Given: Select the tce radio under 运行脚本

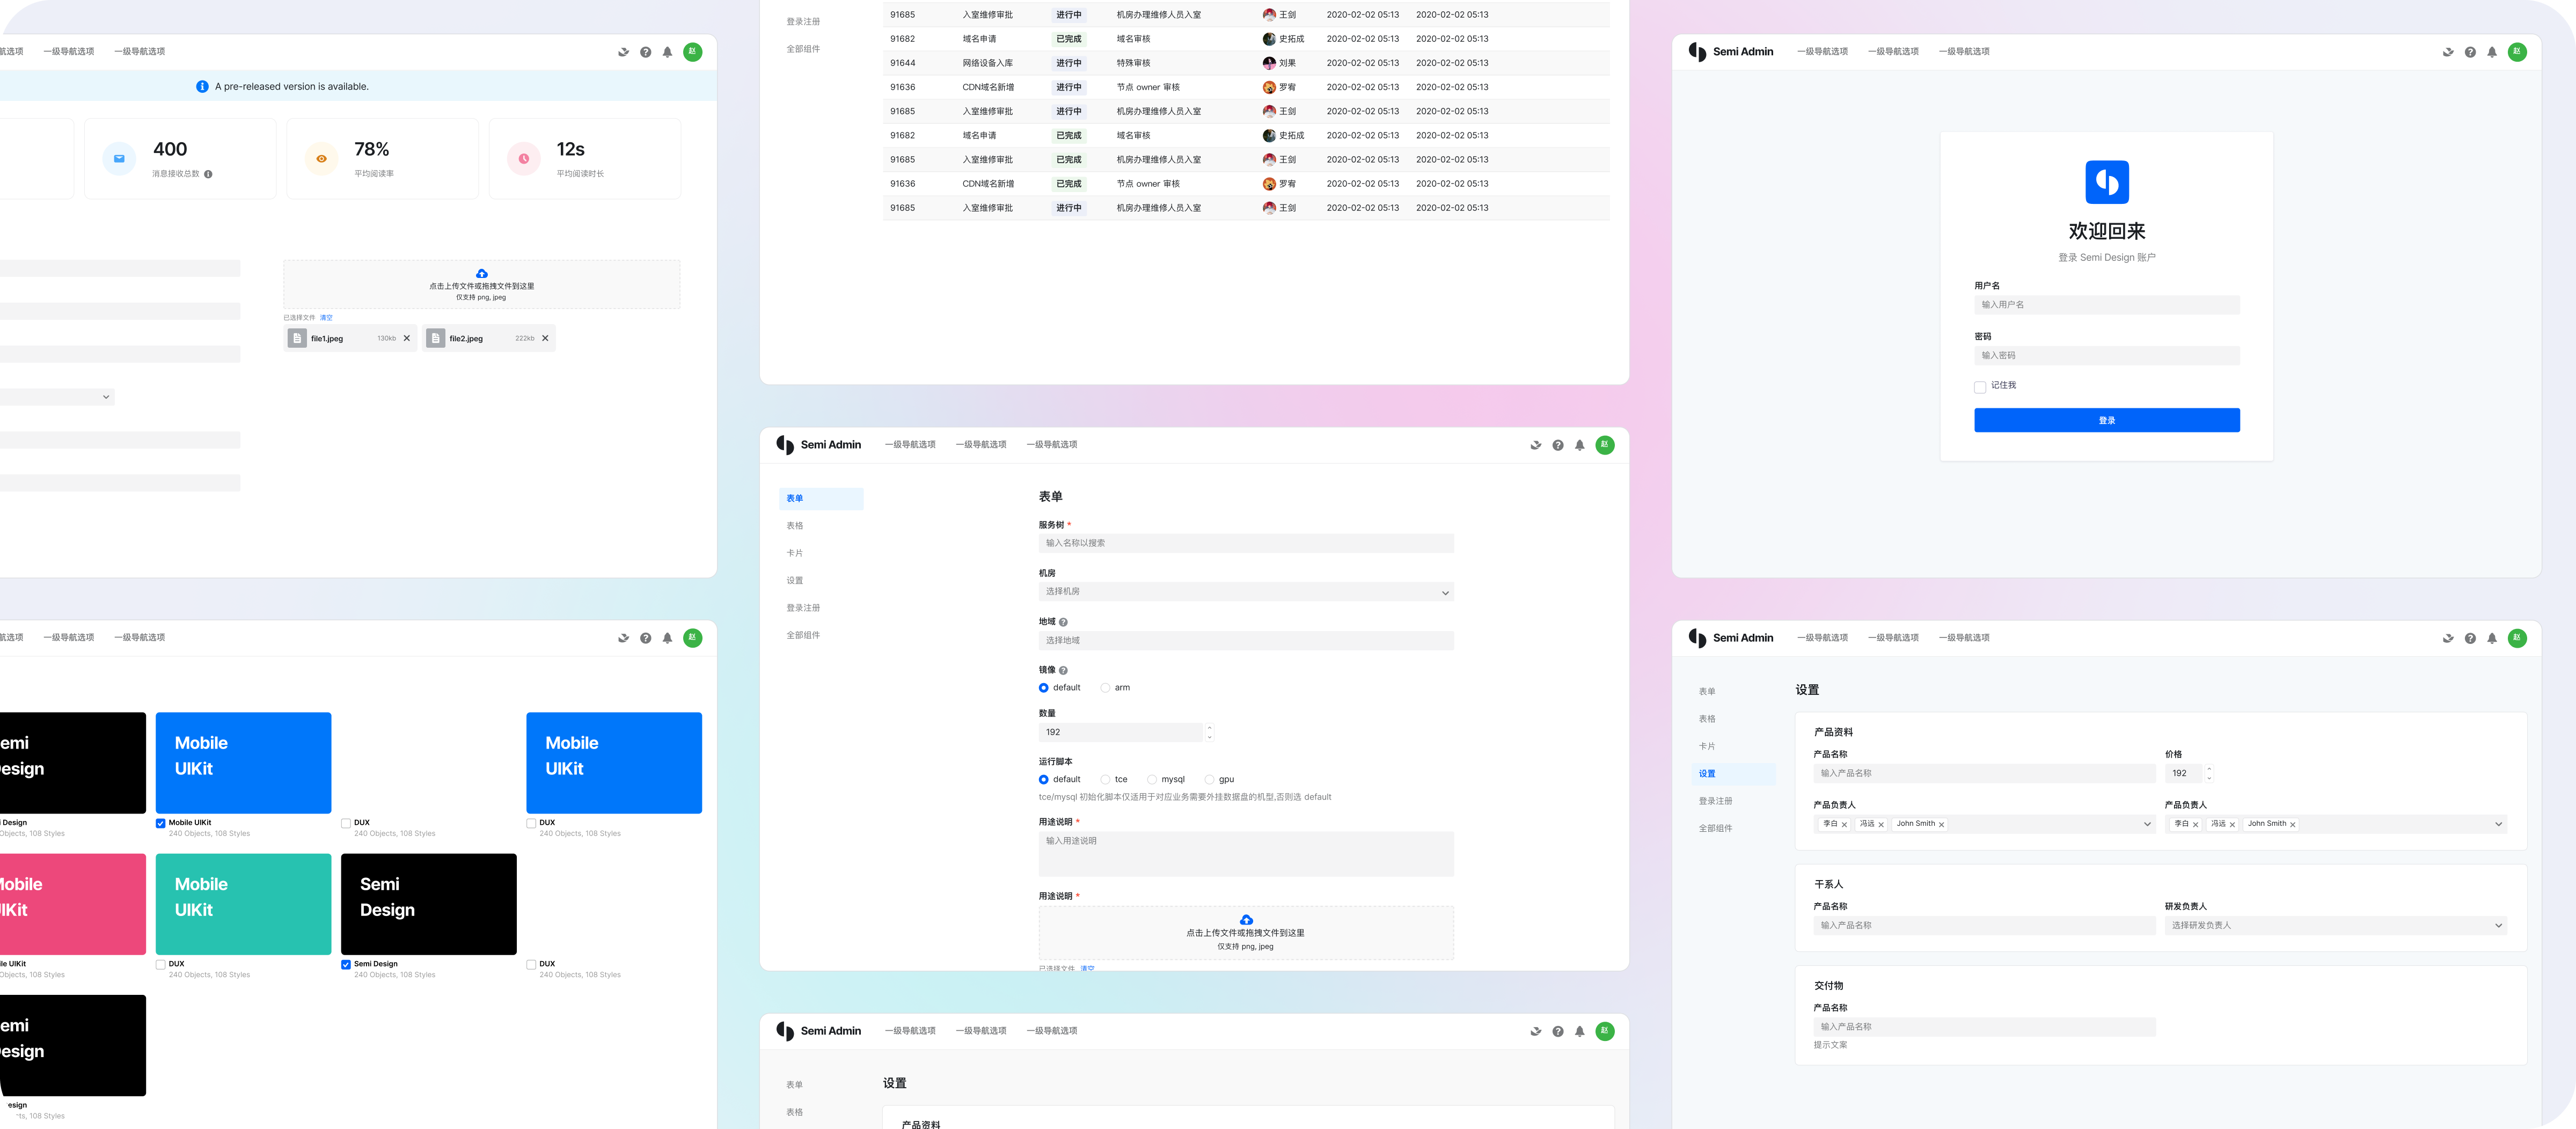Looking at the screenshot, I should click(x=1105, y=780).
